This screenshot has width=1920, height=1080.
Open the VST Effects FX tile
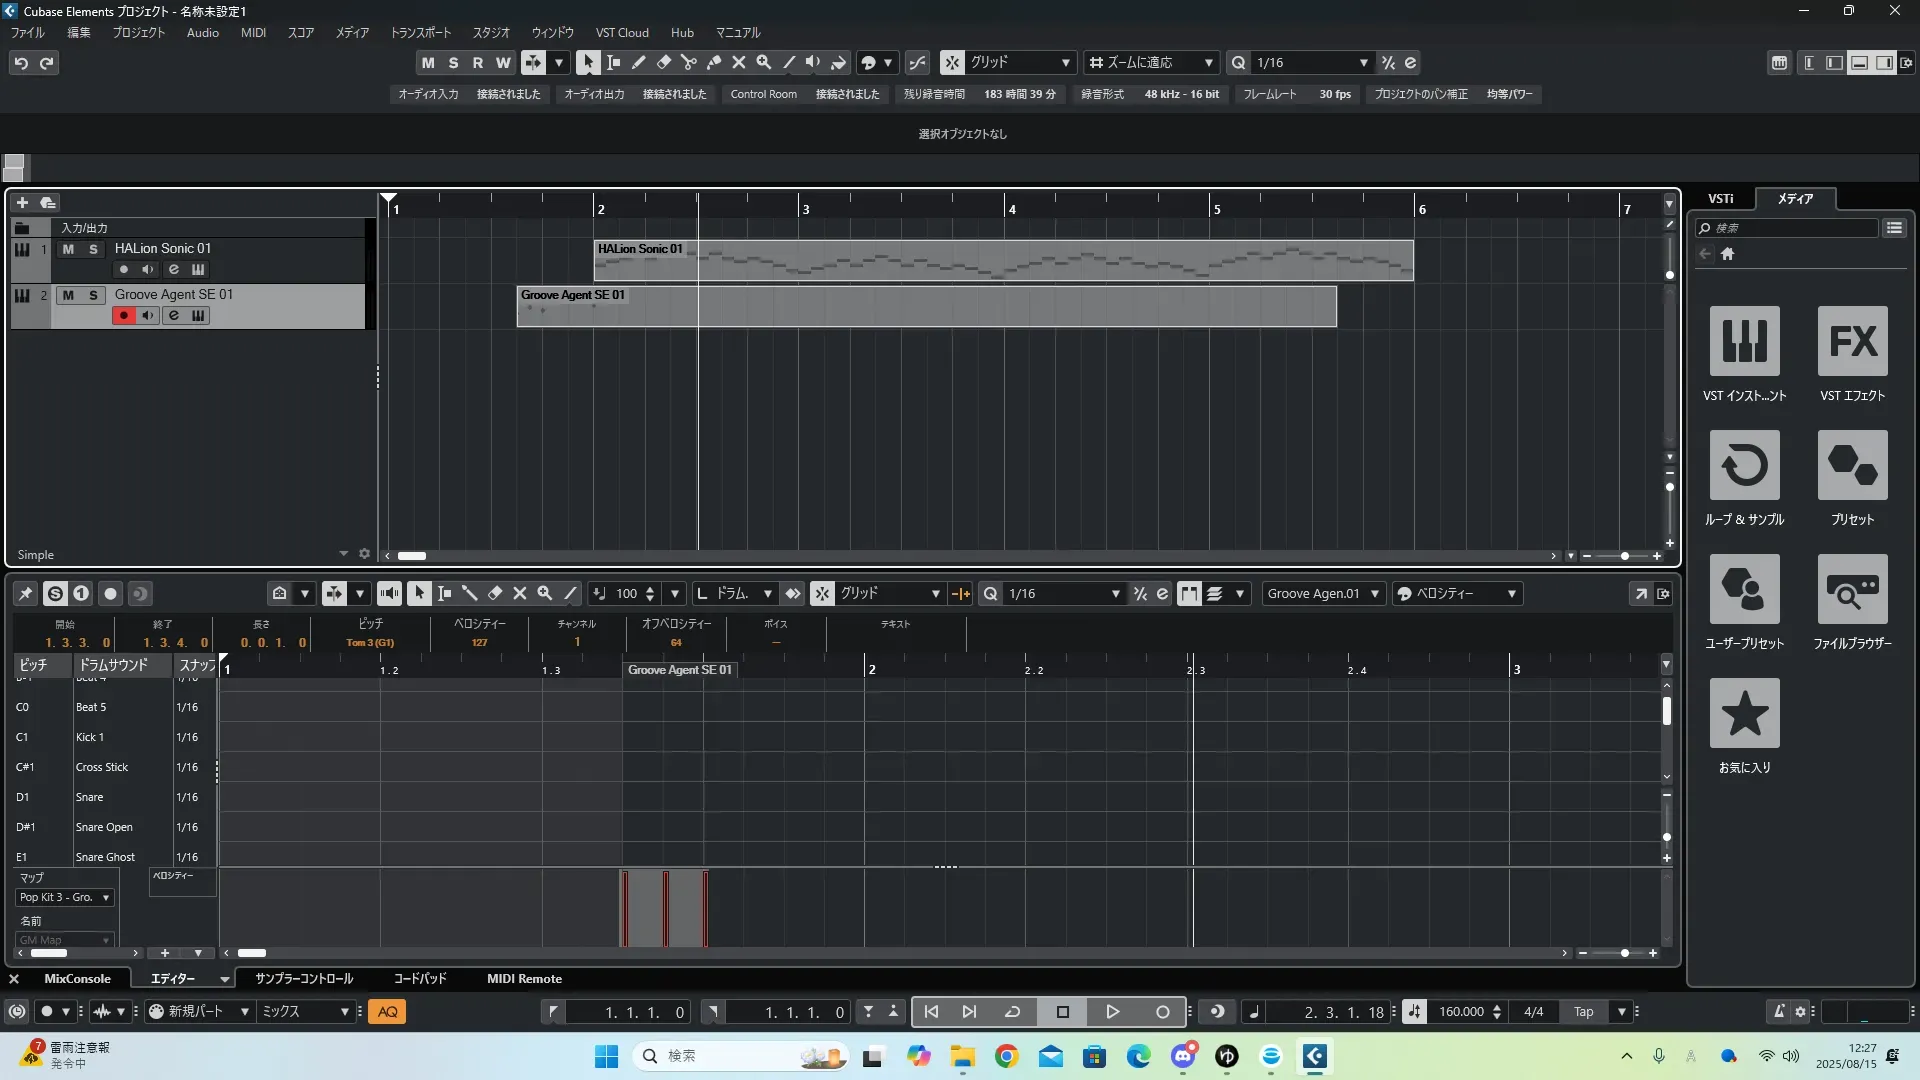1852,341
